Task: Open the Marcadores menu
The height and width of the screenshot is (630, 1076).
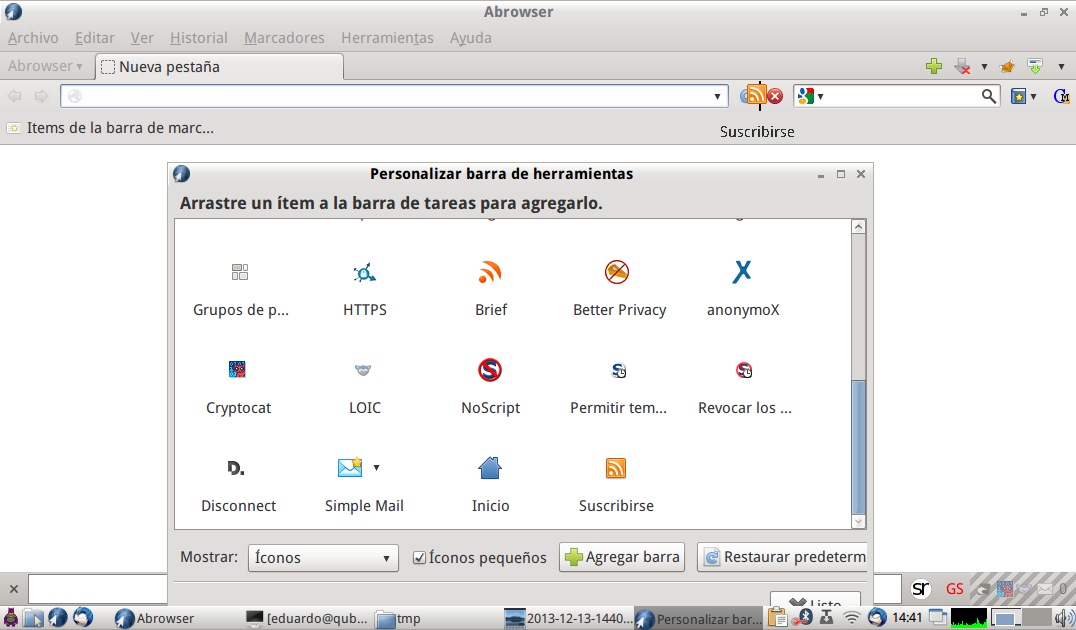Action: (x=284, y=38)
